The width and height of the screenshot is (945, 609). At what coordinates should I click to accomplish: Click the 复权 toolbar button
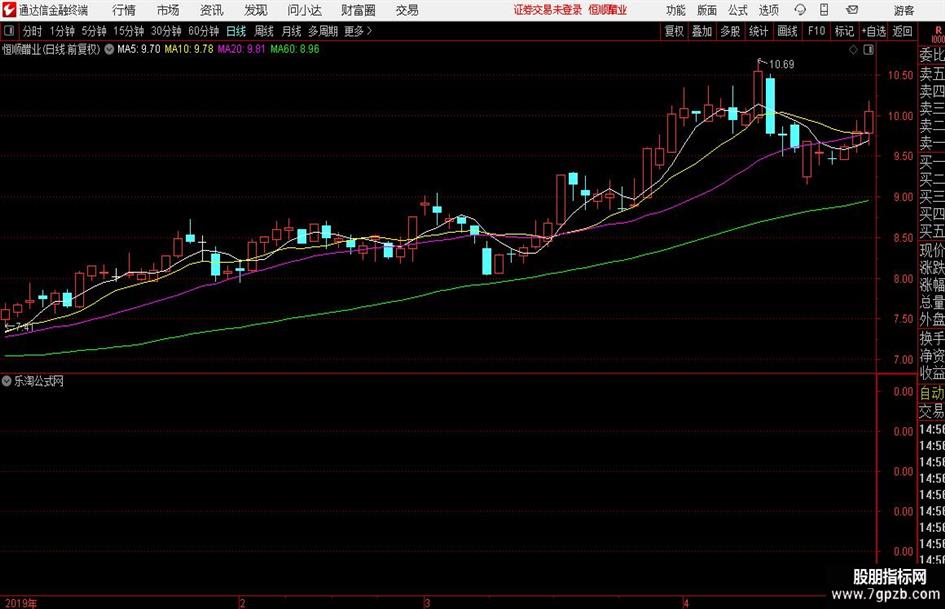(674, 31)
